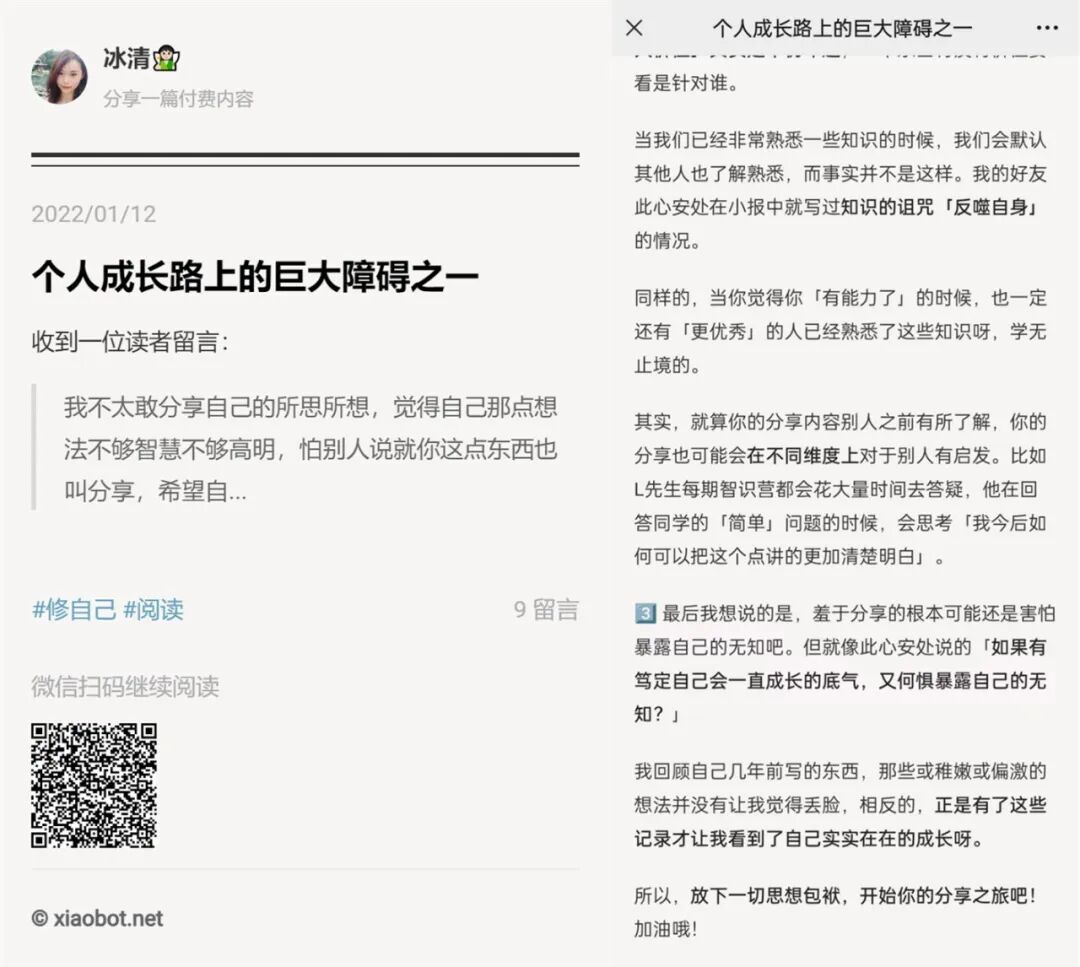Click the numbered 3 emoji marker
The image size is (1080, 967).
pyautogui.click(x=645, y=613)
